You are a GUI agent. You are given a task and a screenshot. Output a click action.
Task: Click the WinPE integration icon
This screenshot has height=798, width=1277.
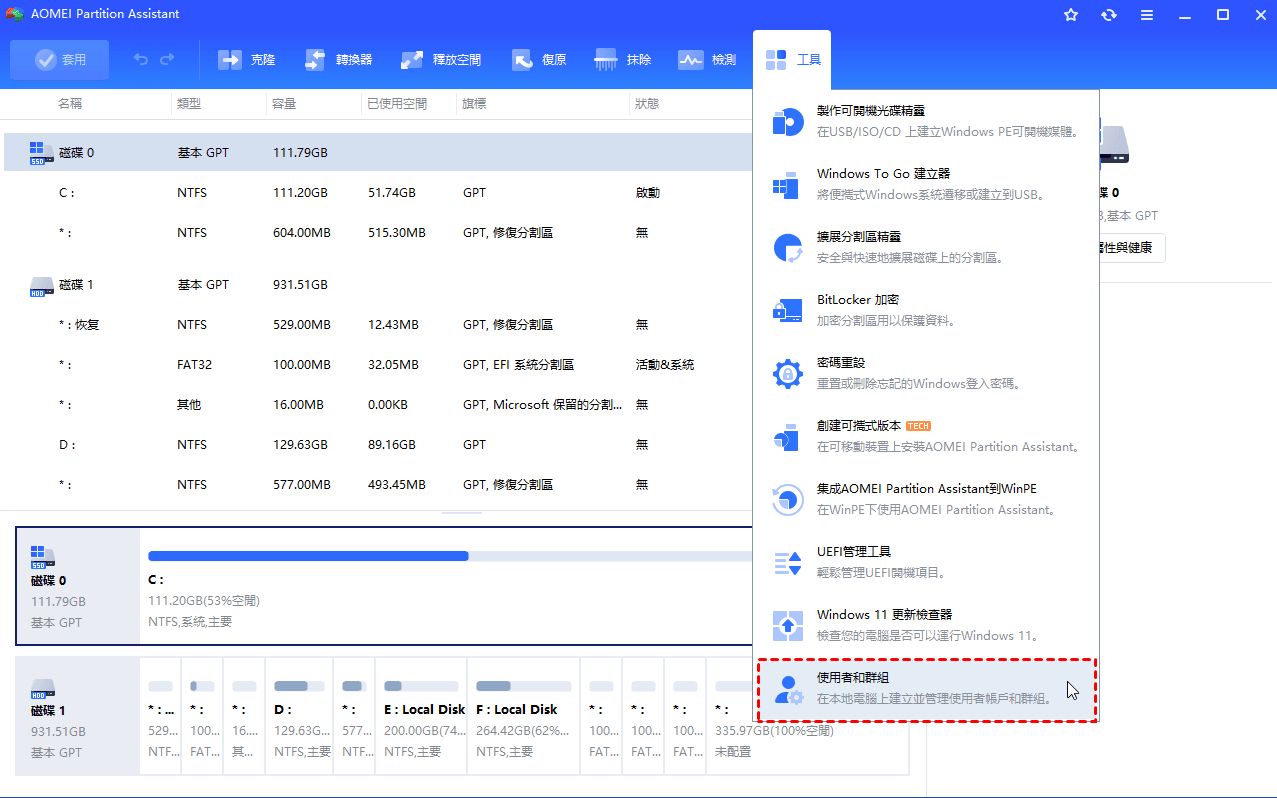pyautogui.click(x=788, y=500)
